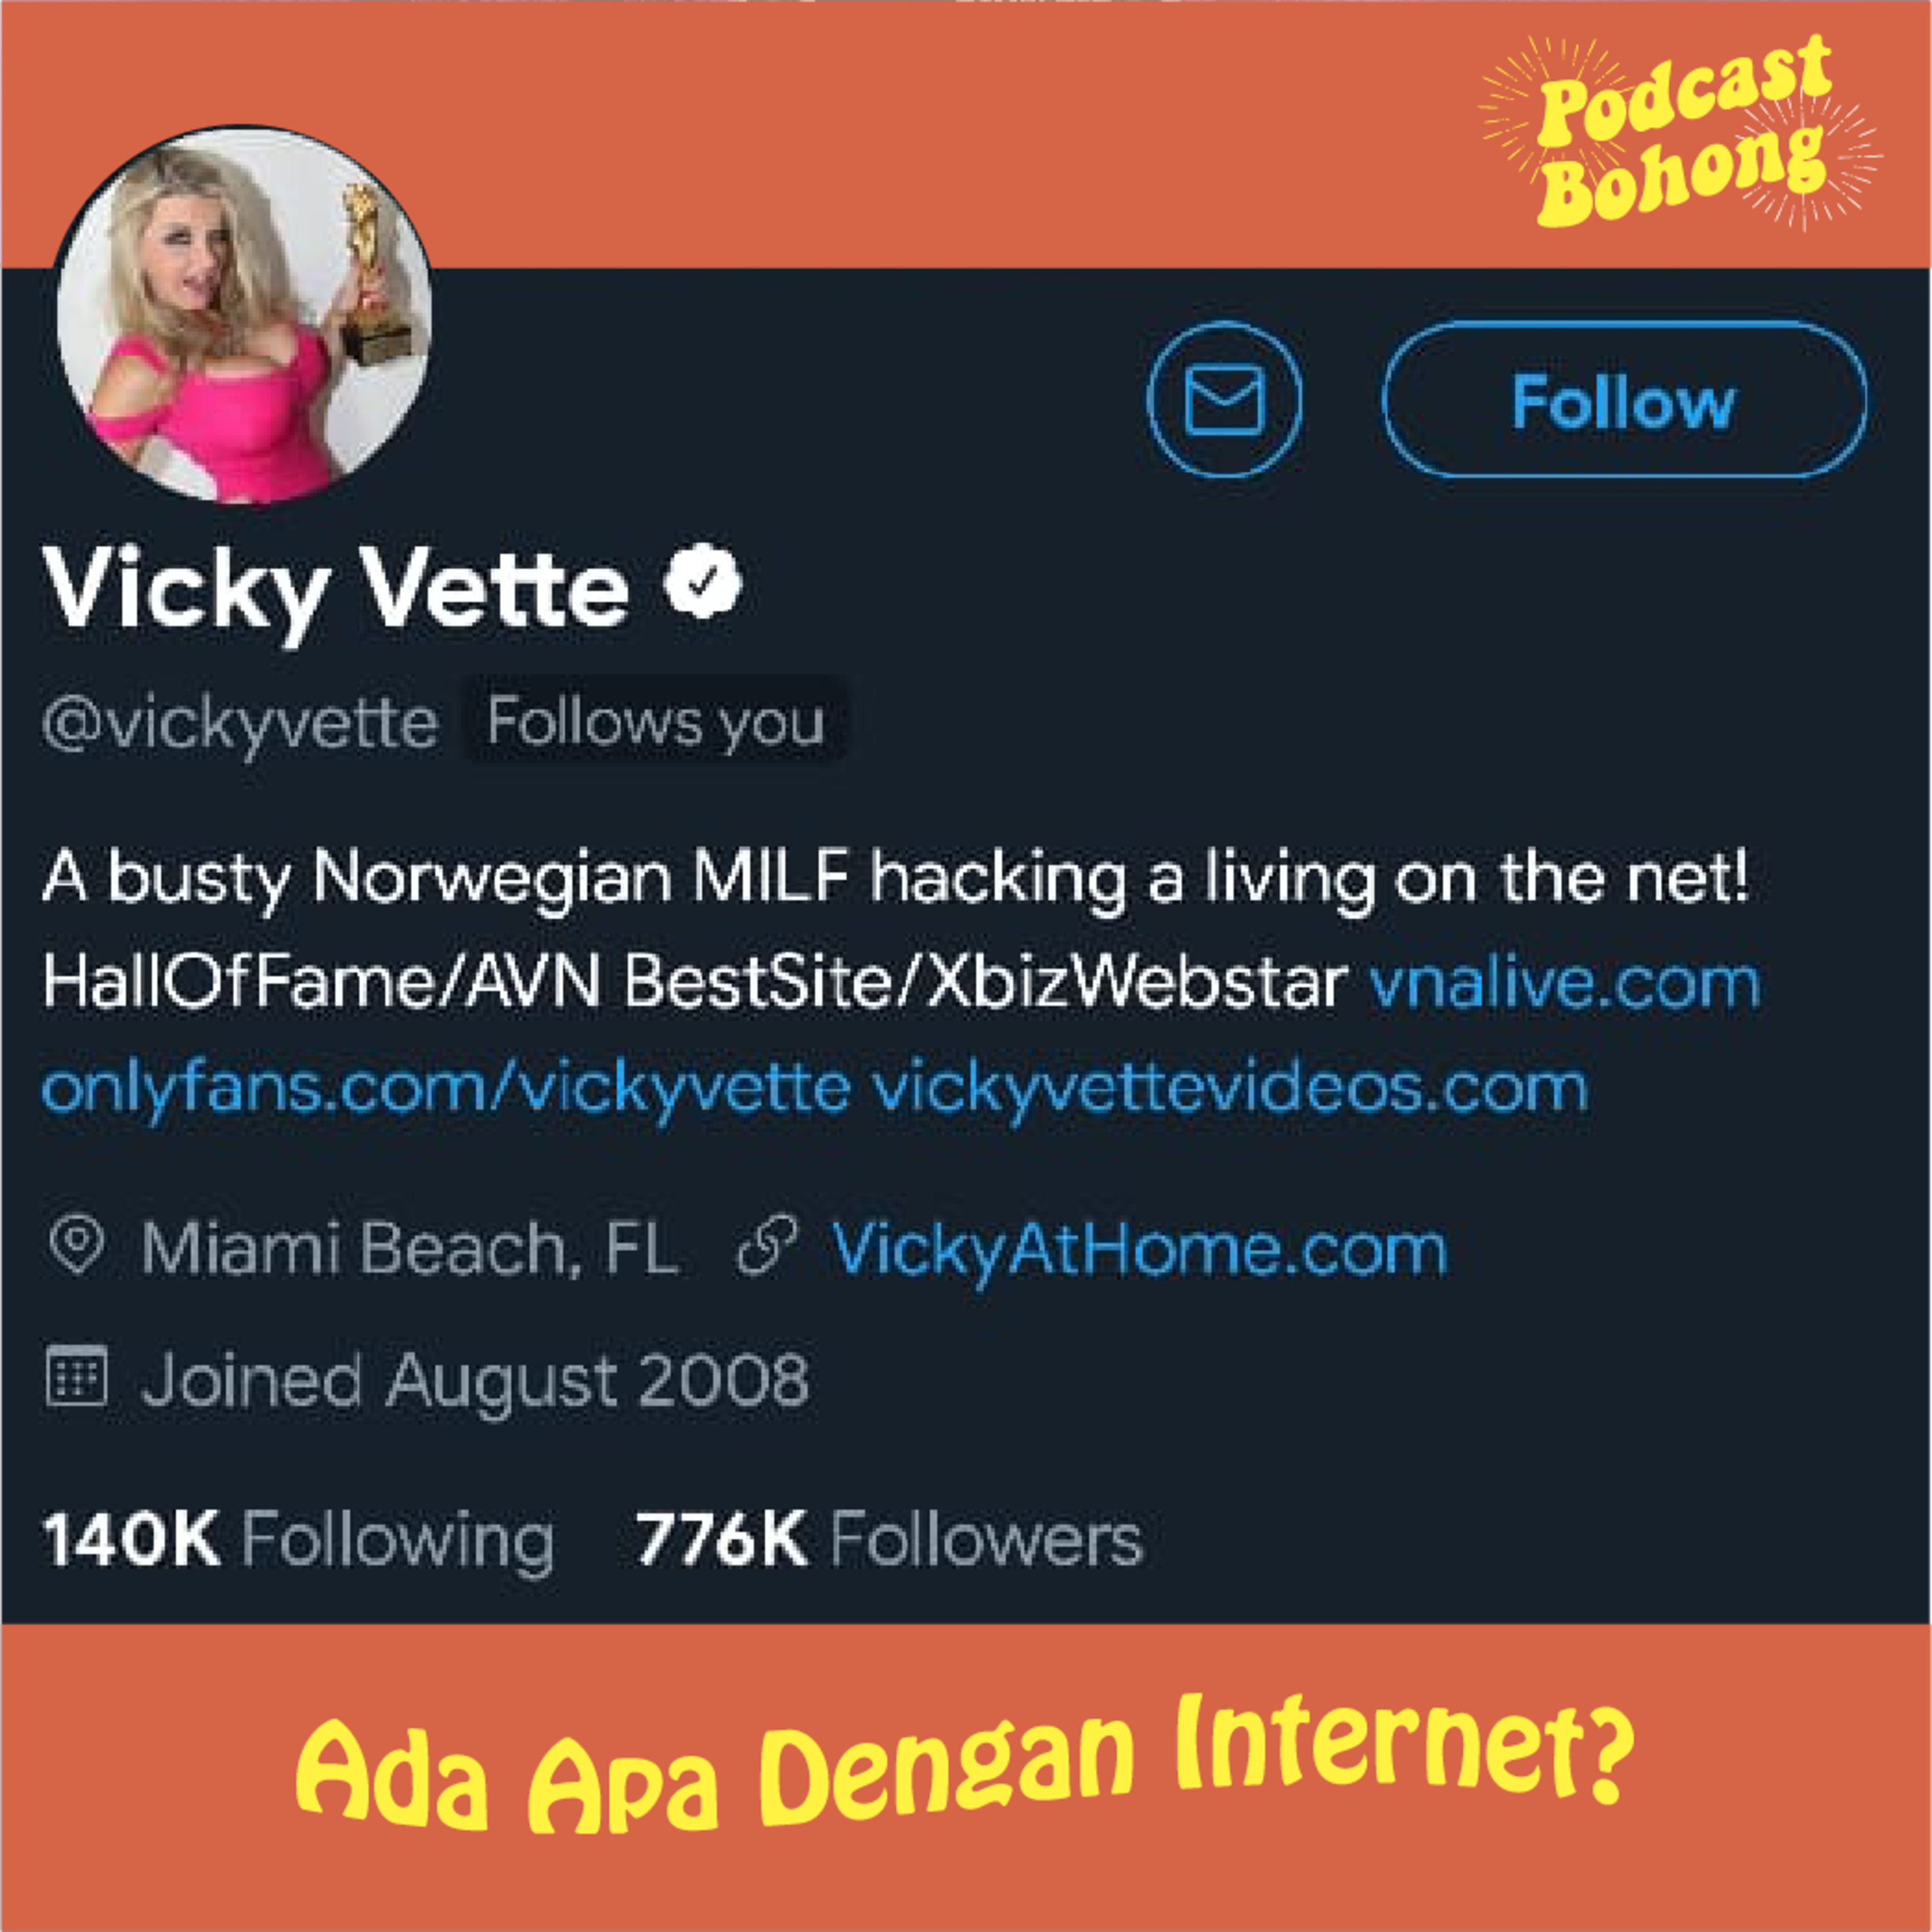The height and width of the screenshot is (1932, 1932).
Task: Click the chain link icon
Action: coord(767,1246)
